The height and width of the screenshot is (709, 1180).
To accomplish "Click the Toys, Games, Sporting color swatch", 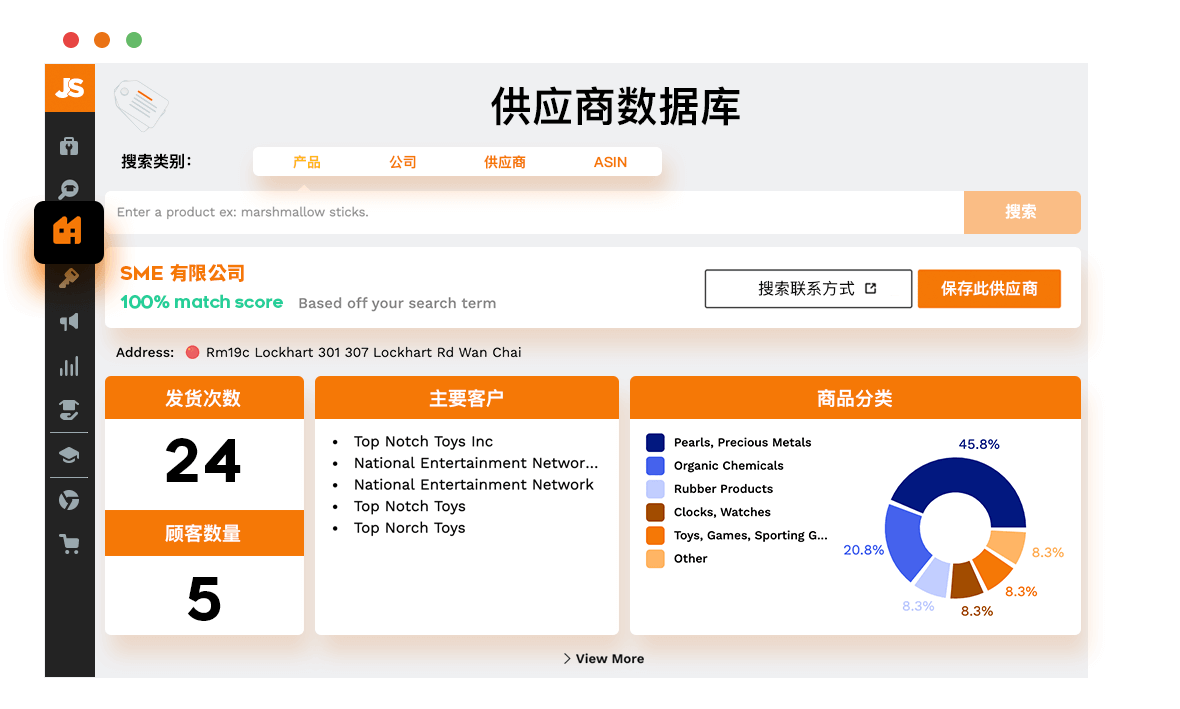I will coord(655,535).
